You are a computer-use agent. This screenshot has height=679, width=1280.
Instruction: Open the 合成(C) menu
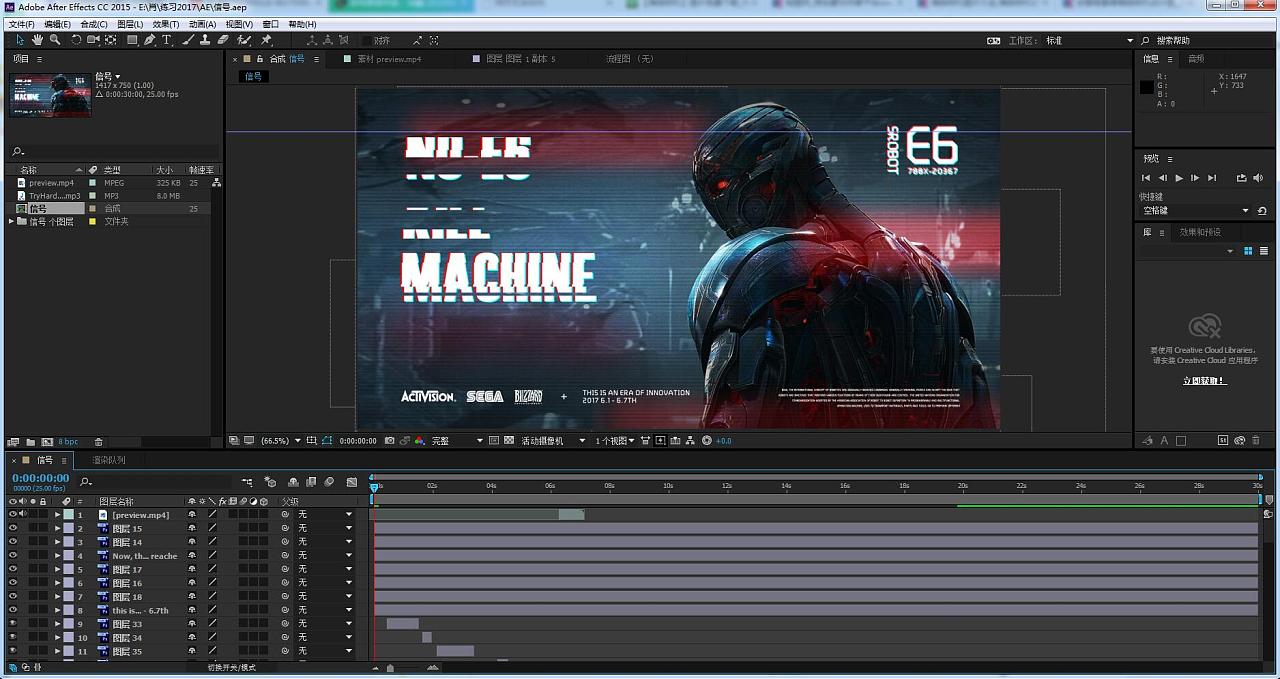[x=94, y=24]
